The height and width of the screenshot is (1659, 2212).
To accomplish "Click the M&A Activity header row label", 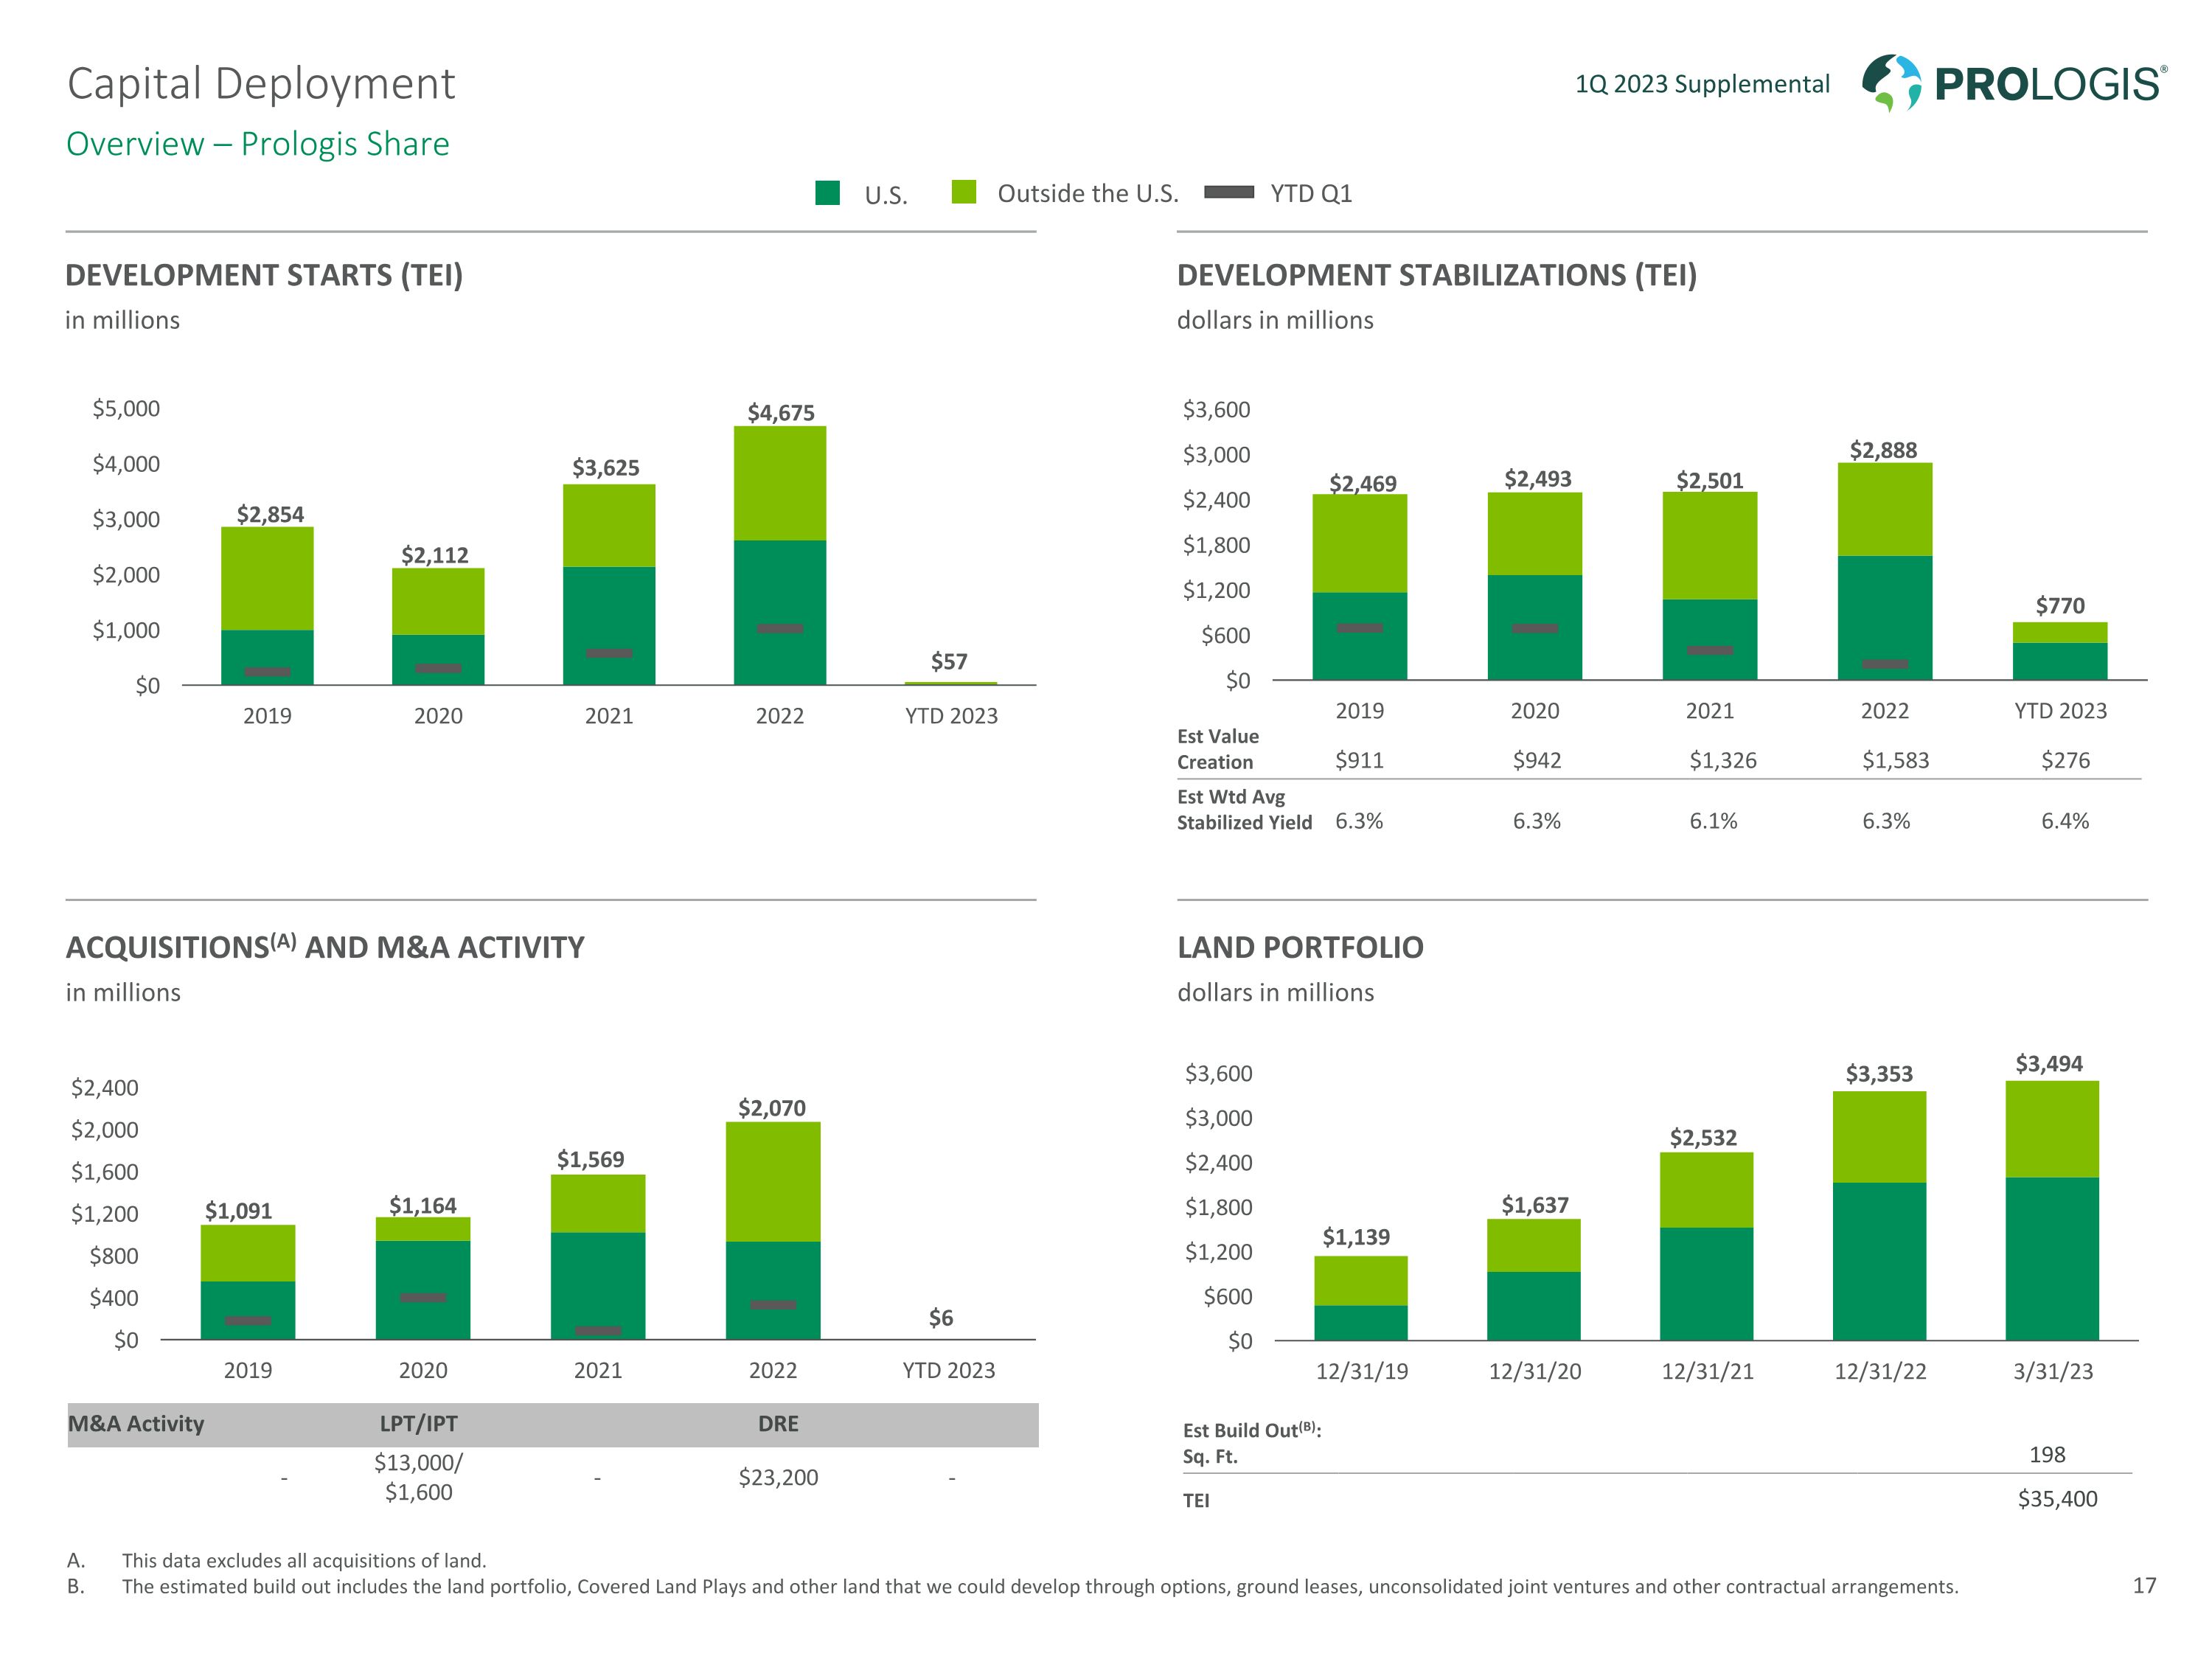I will click(136, 1424).
